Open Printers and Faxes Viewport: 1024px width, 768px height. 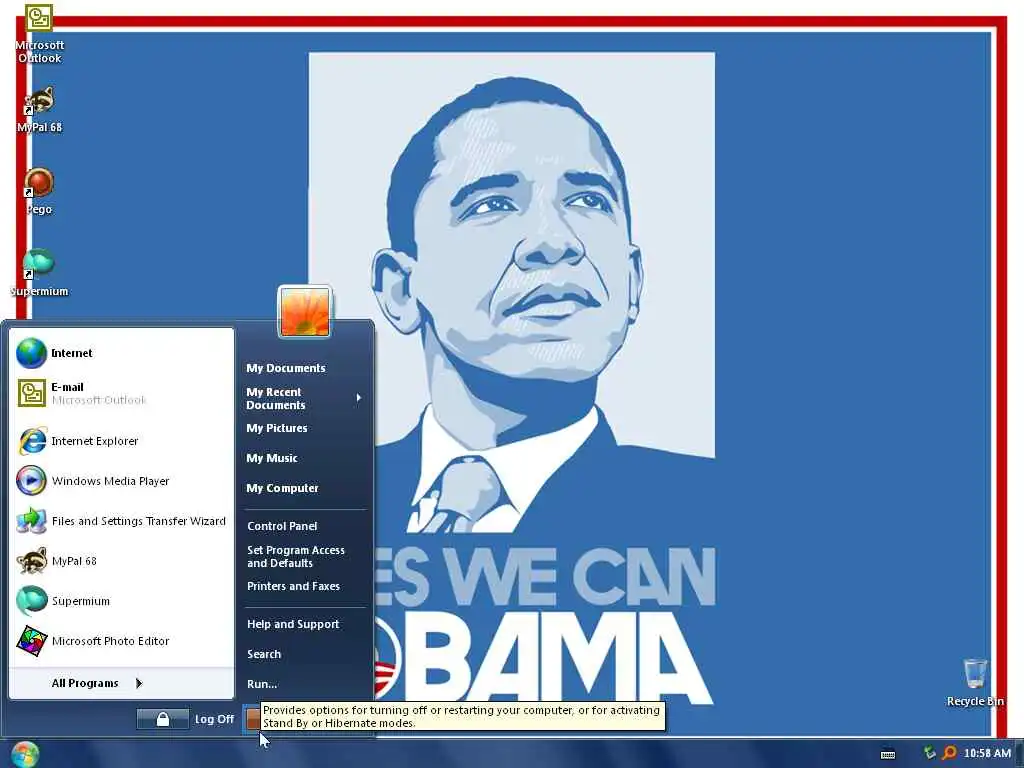coord(304,586)
